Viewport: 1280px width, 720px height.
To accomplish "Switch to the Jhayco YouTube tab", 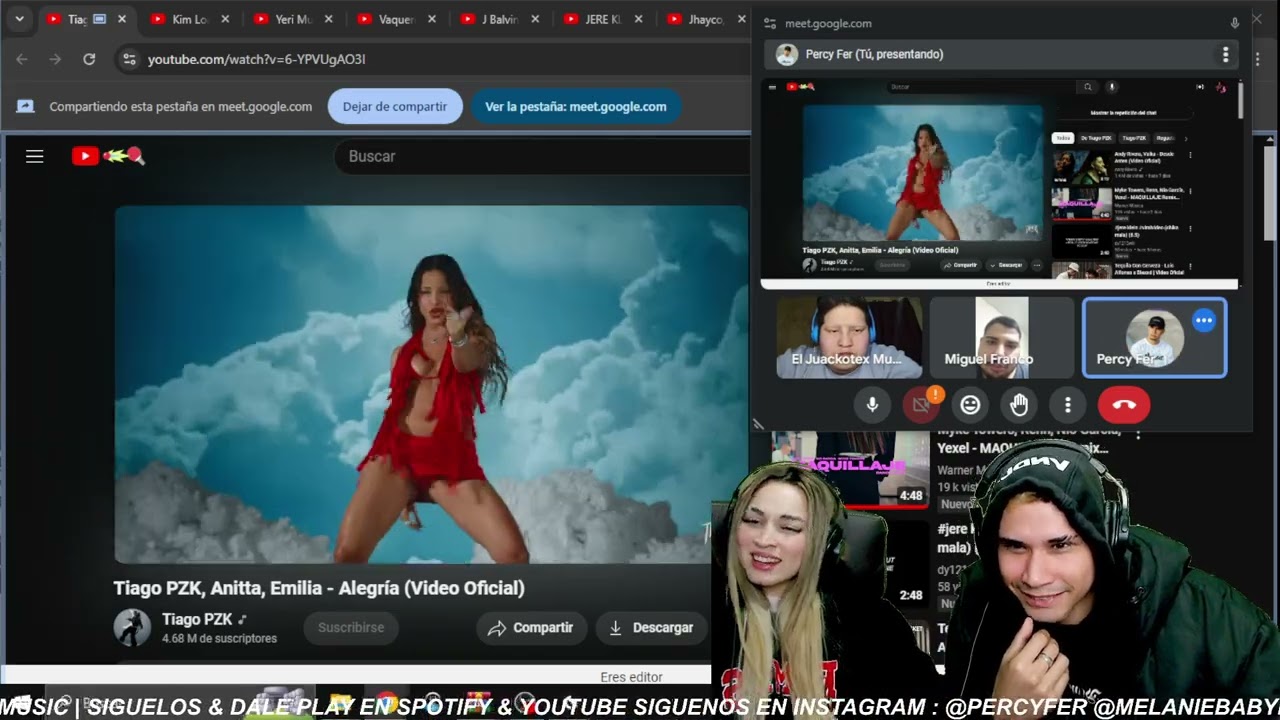I will (x=705, y=19).
